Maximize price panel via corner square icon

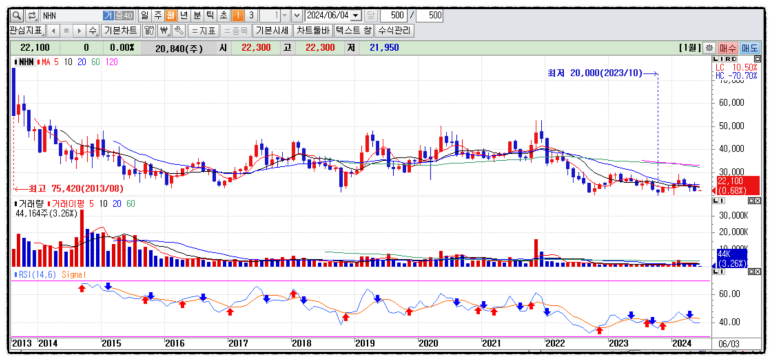tap(757, 59)
